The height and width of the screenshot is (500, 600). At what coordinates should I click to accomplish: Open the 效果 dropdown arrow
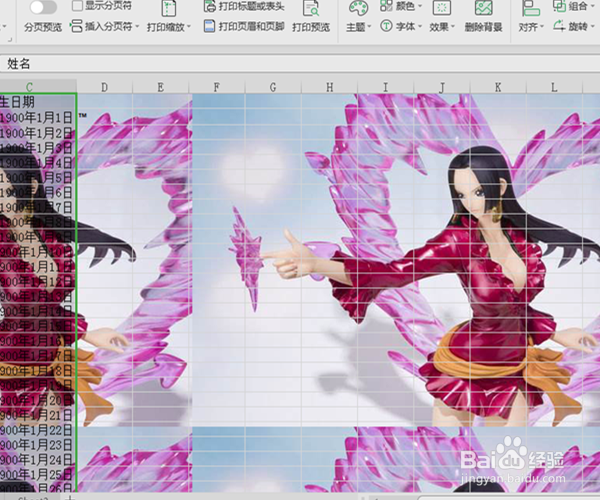click(x=453, y=27)
